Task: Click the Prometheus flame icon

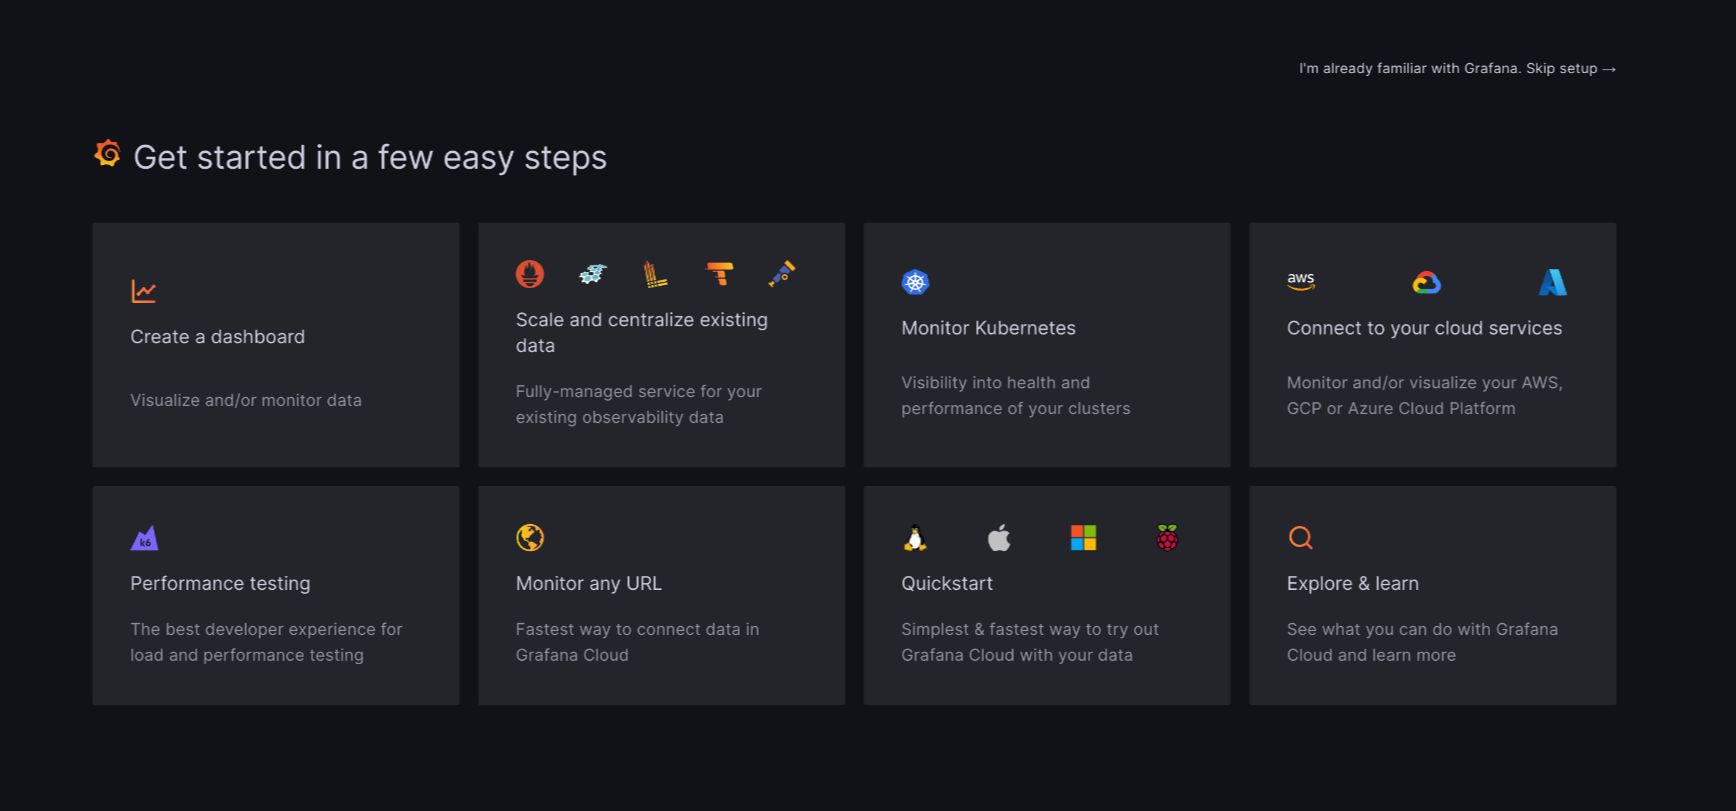Action: 530,273
